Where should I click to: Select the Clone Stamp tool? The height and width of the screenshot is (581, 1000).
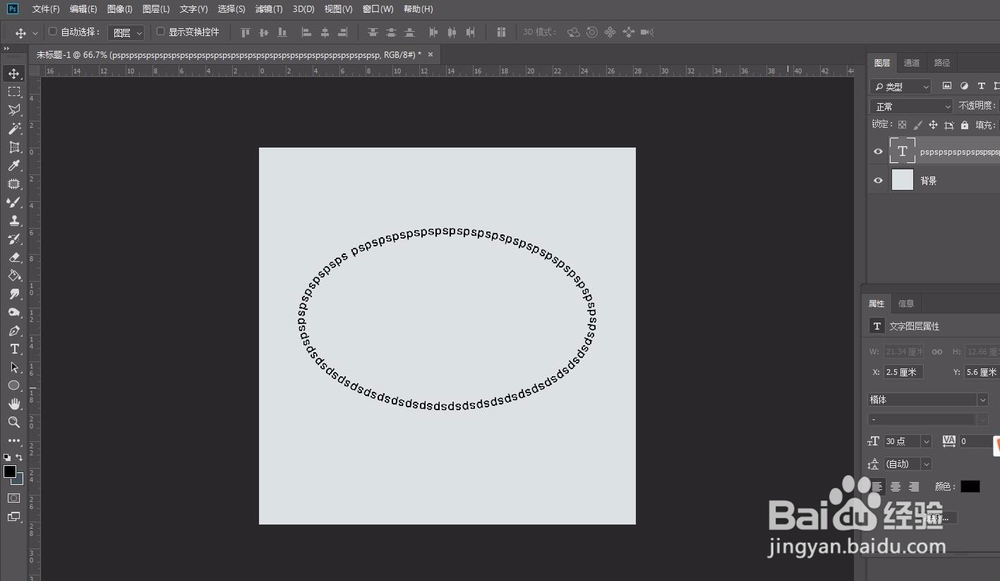point(14,221)
